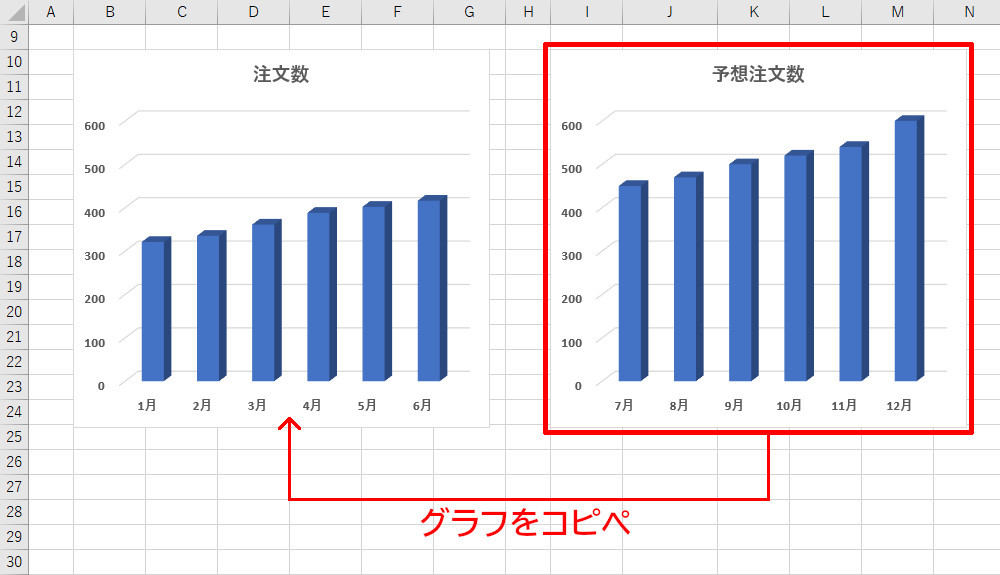The image size is (1000, 575).
Task: Select row 12 header
Action: click(x=14, y=112)
